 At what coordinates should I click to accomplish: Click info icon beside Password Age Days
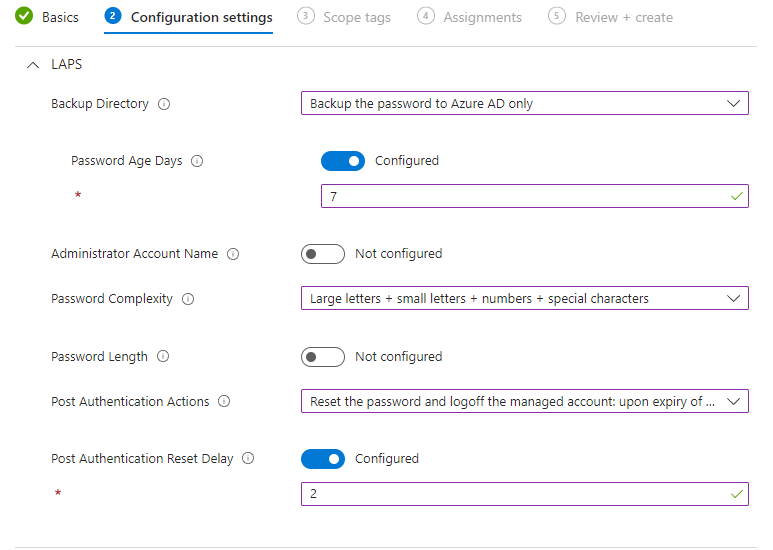(197, 161)
